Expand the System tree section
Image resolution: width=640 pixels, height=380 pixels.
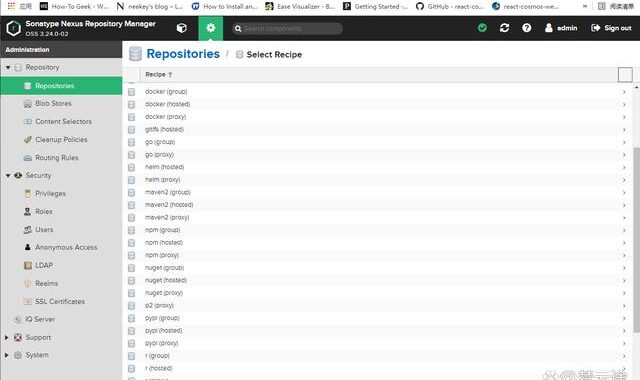tap(7, 355)
